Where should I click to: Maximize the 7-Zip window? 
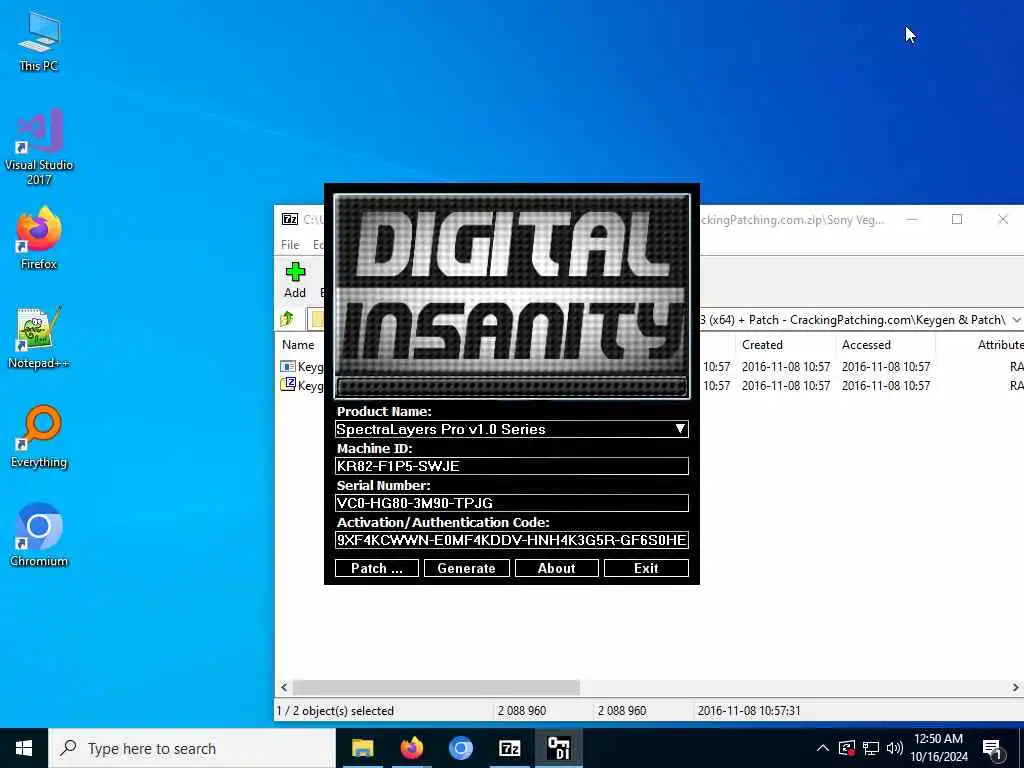[x=957, y=219]
